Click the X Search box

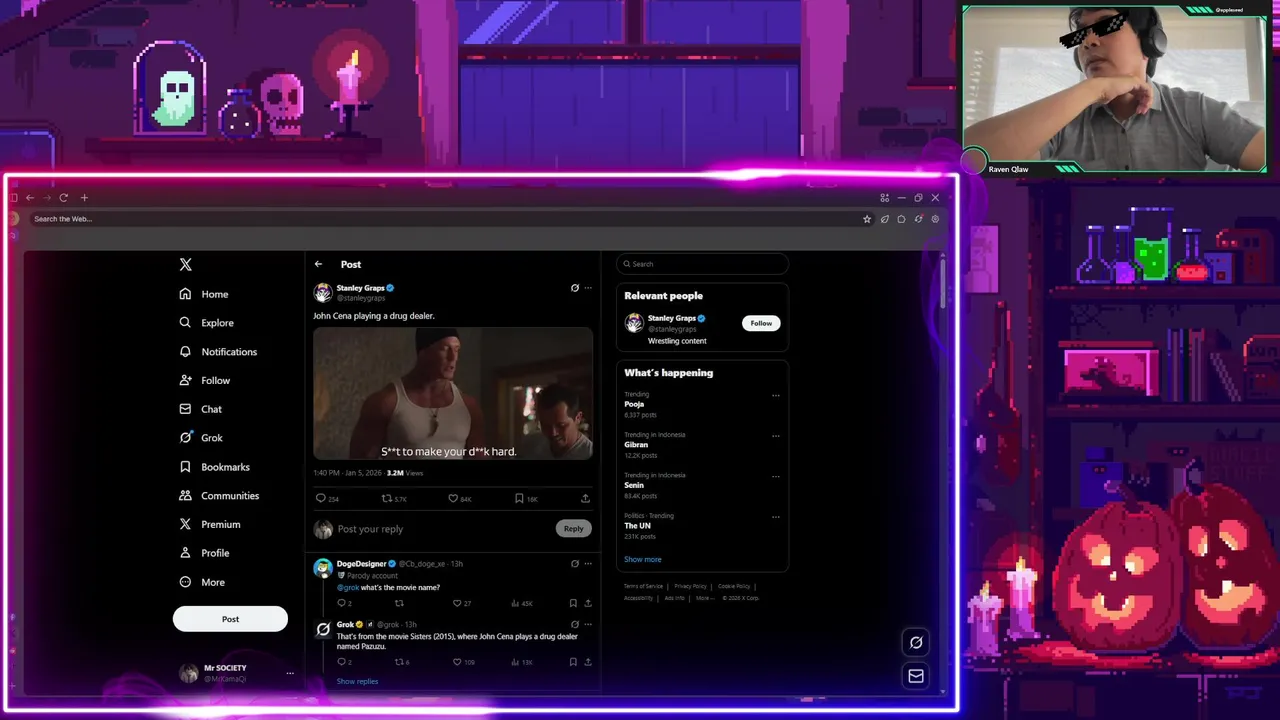(702, 264)
